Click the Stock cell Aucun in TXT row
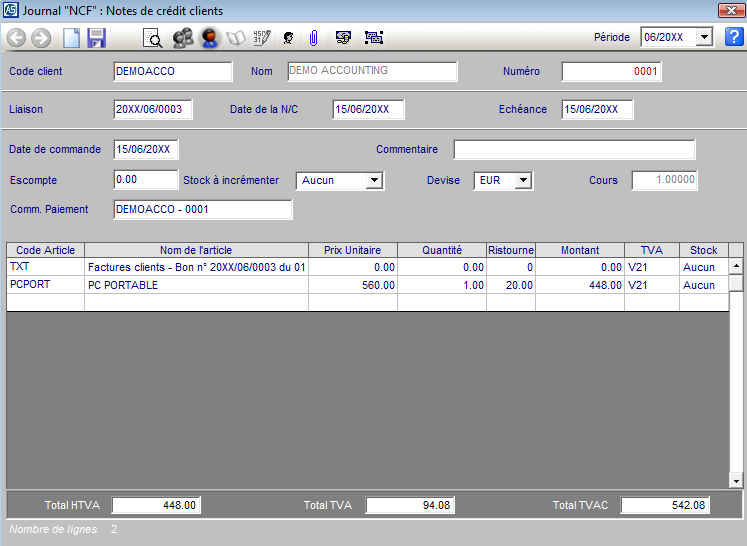Screen dimensions: 747x546 704,267
